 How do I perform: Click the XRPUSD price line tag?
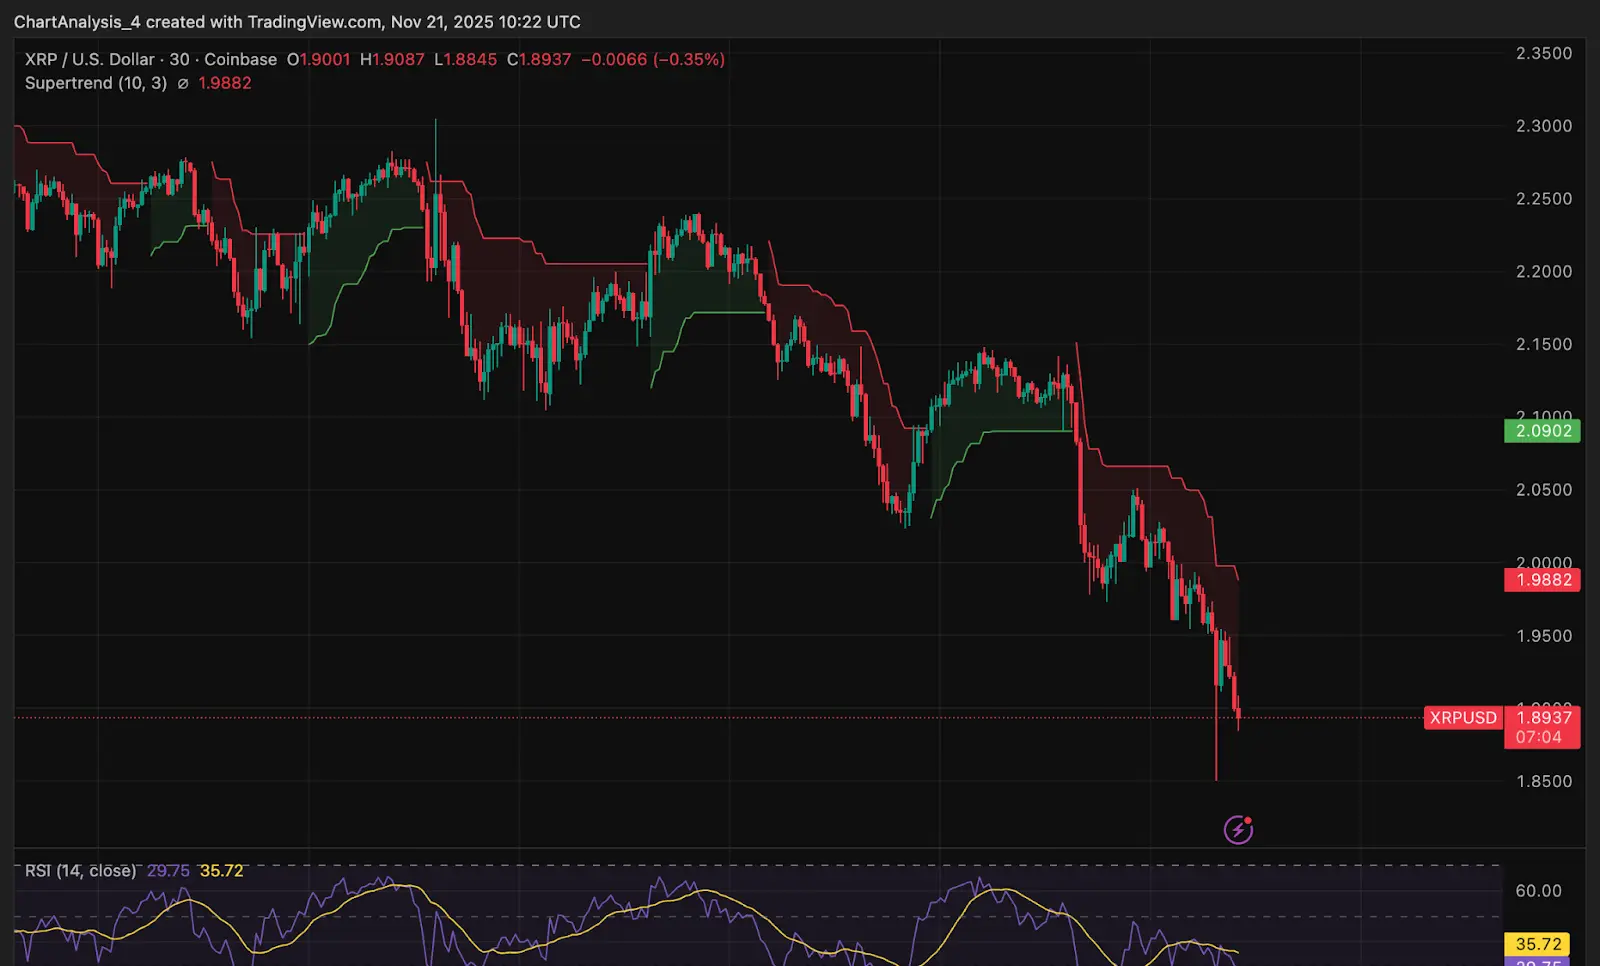coord(1463,718)
